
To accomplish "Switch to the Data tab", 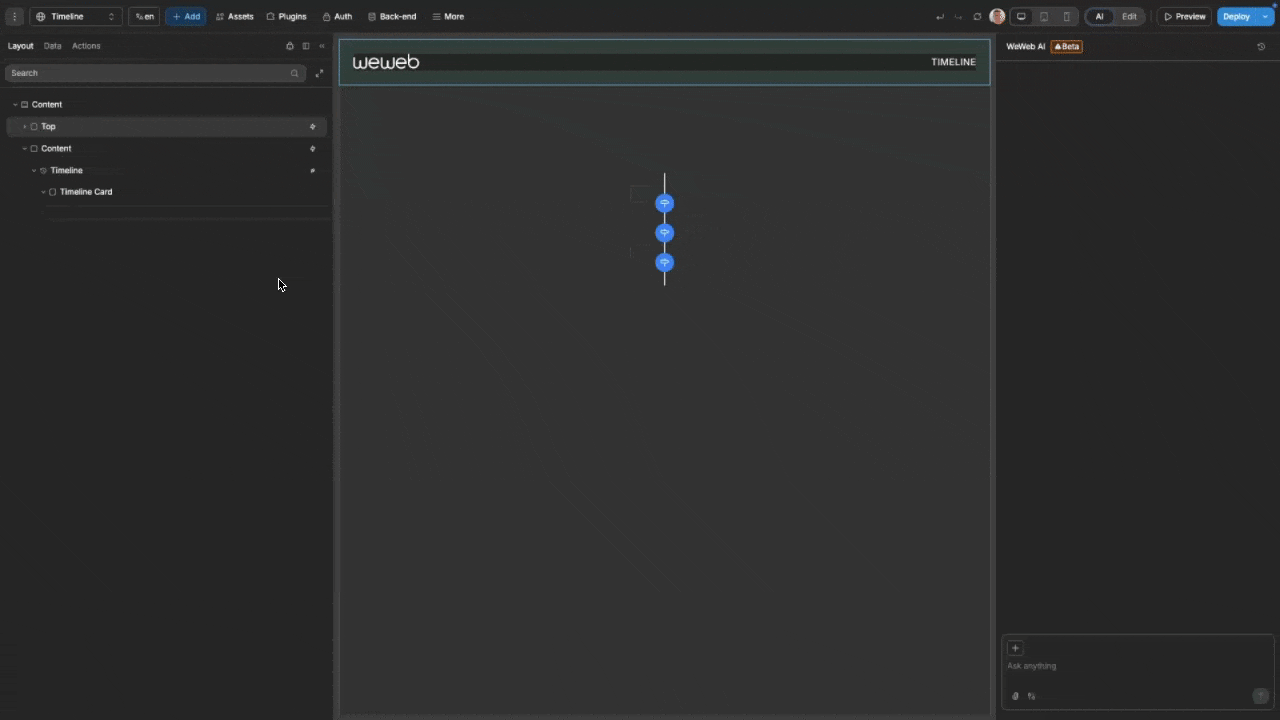I will pyautogui.click(x=52, y=46).
